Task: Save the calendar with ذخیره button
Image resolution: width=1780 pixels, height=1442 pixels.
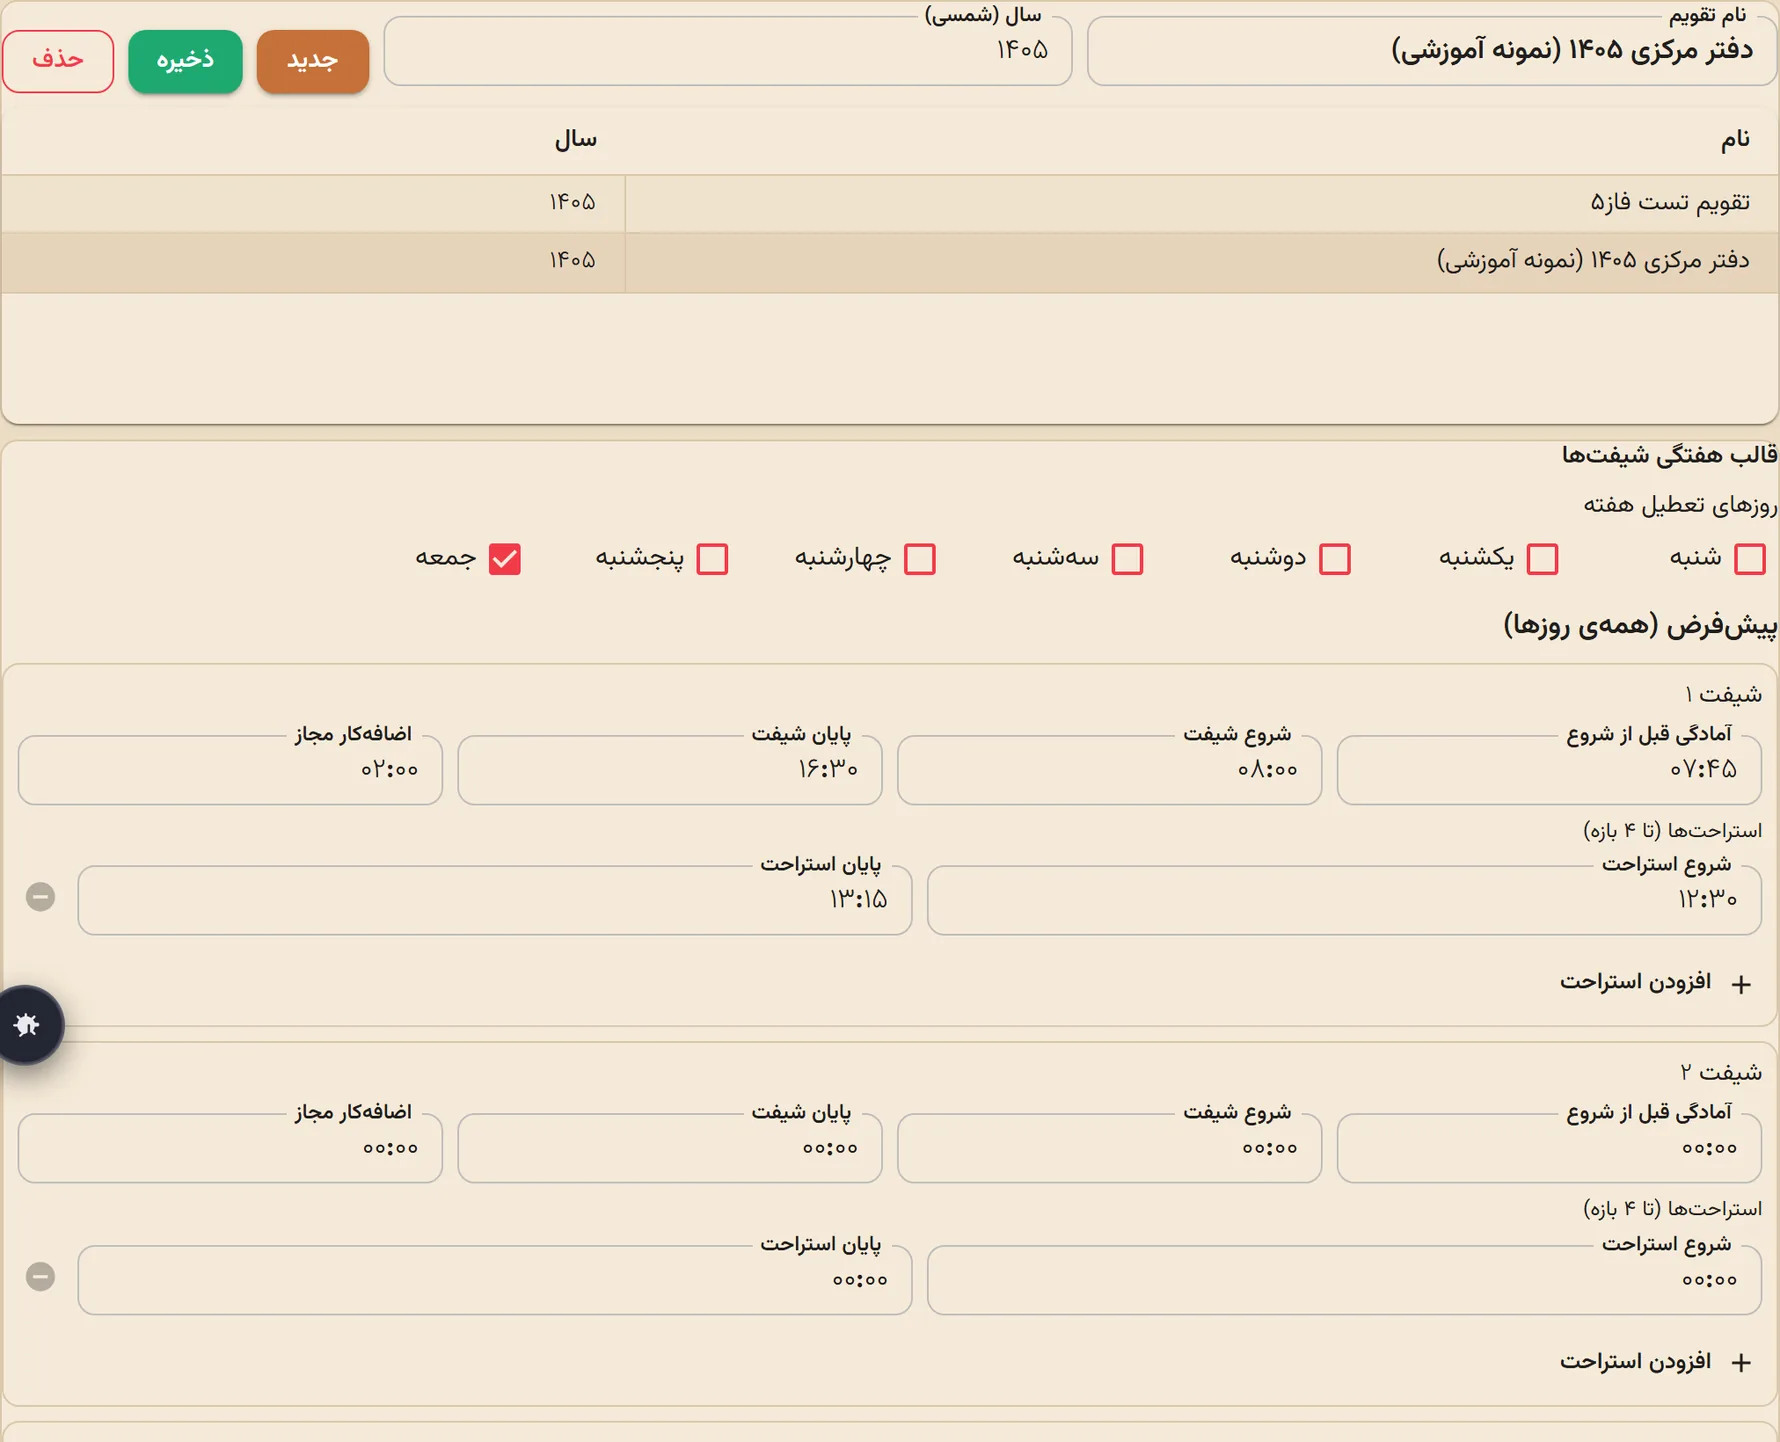Action: pos(185,61)
